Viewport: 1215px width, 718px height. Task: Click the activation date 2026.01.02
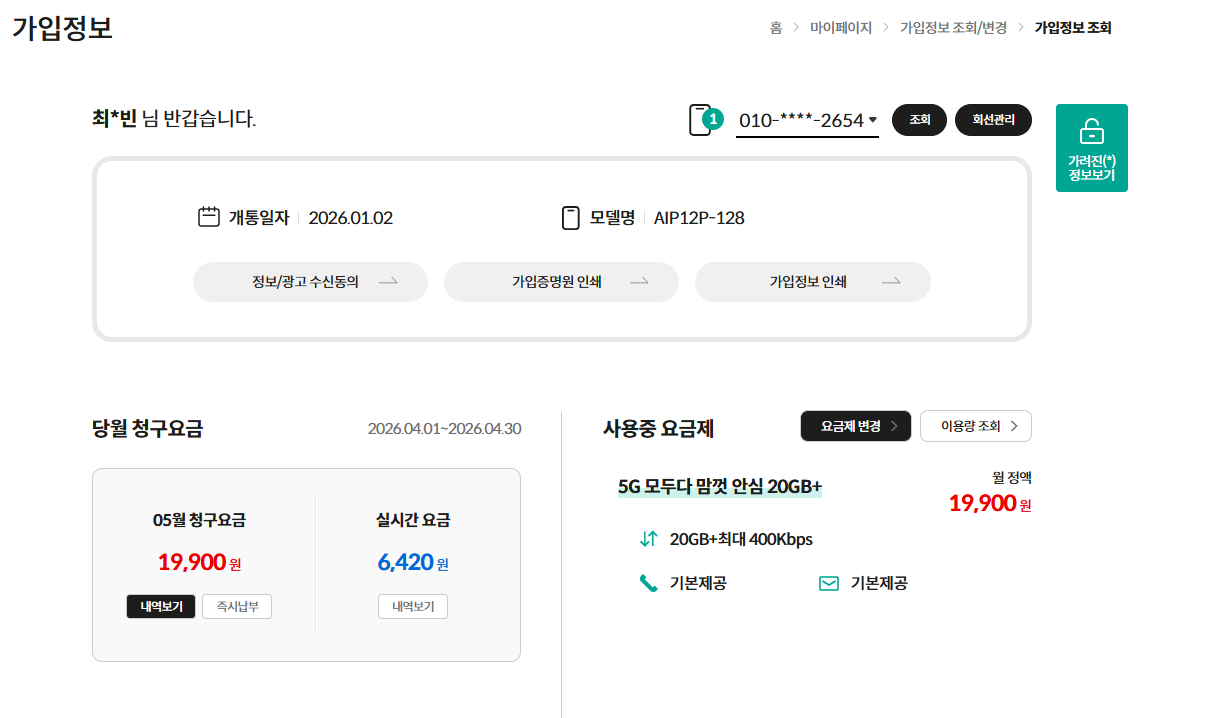point(351,218)
